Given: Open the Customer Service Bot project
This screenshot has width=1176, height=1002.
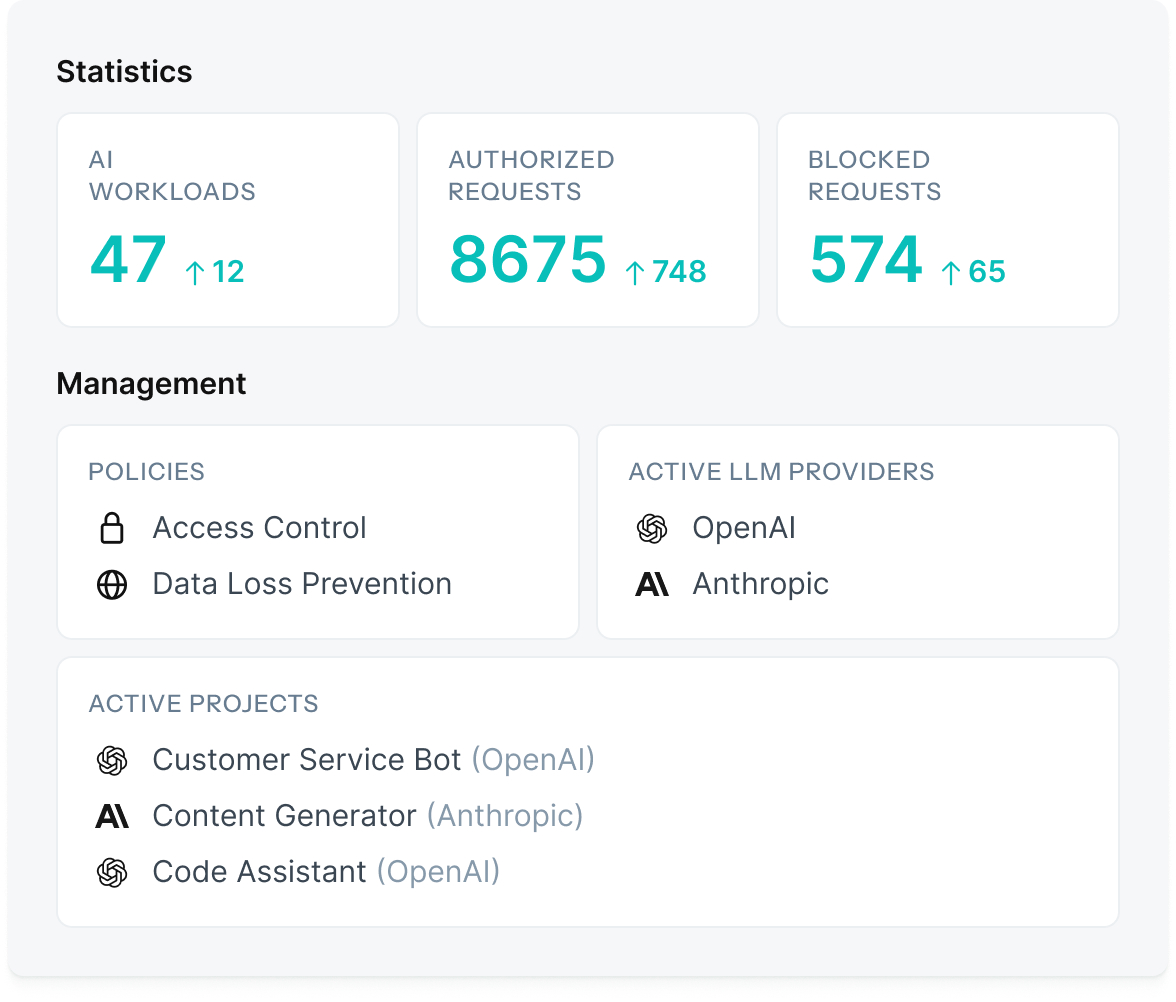Looking at the screenshot, I should click(x=306, y=760).
